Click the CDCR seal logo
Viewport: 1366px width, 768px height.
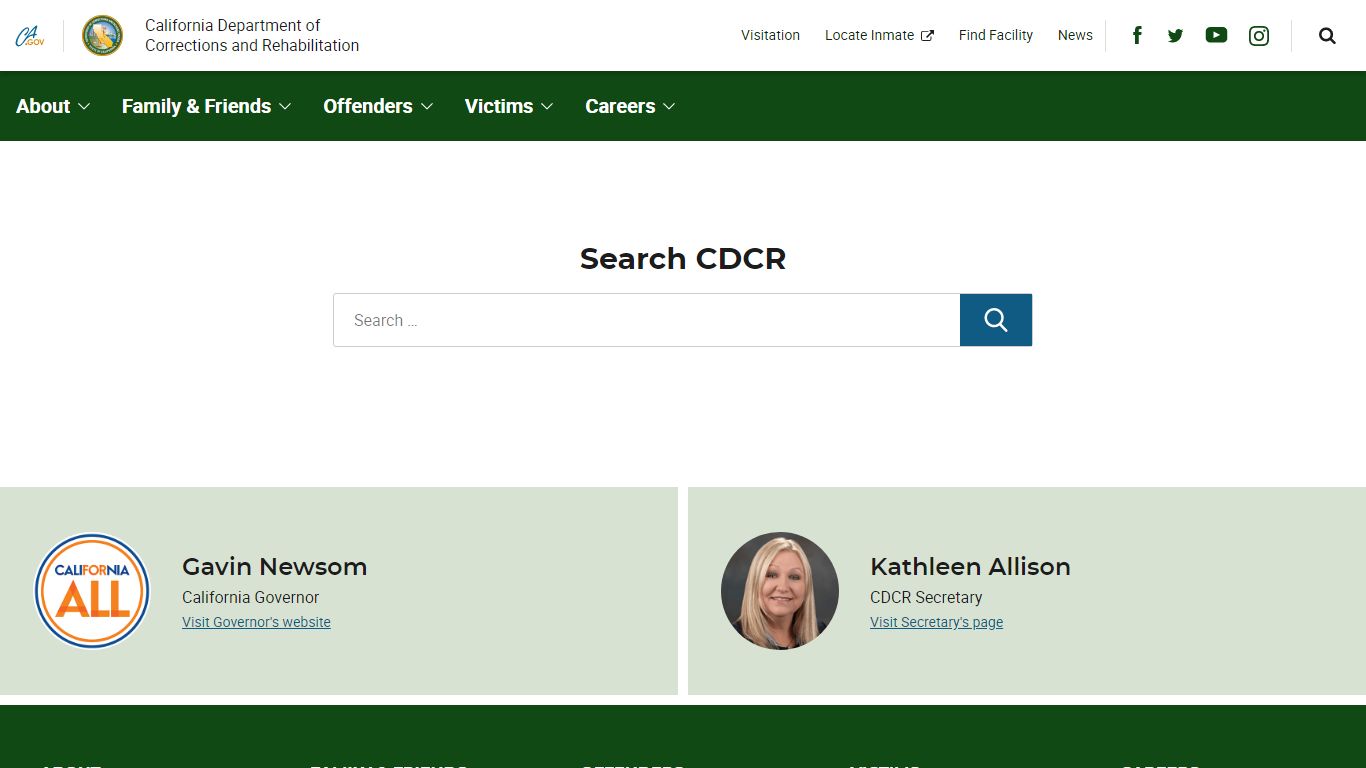[x=102, y=35]
